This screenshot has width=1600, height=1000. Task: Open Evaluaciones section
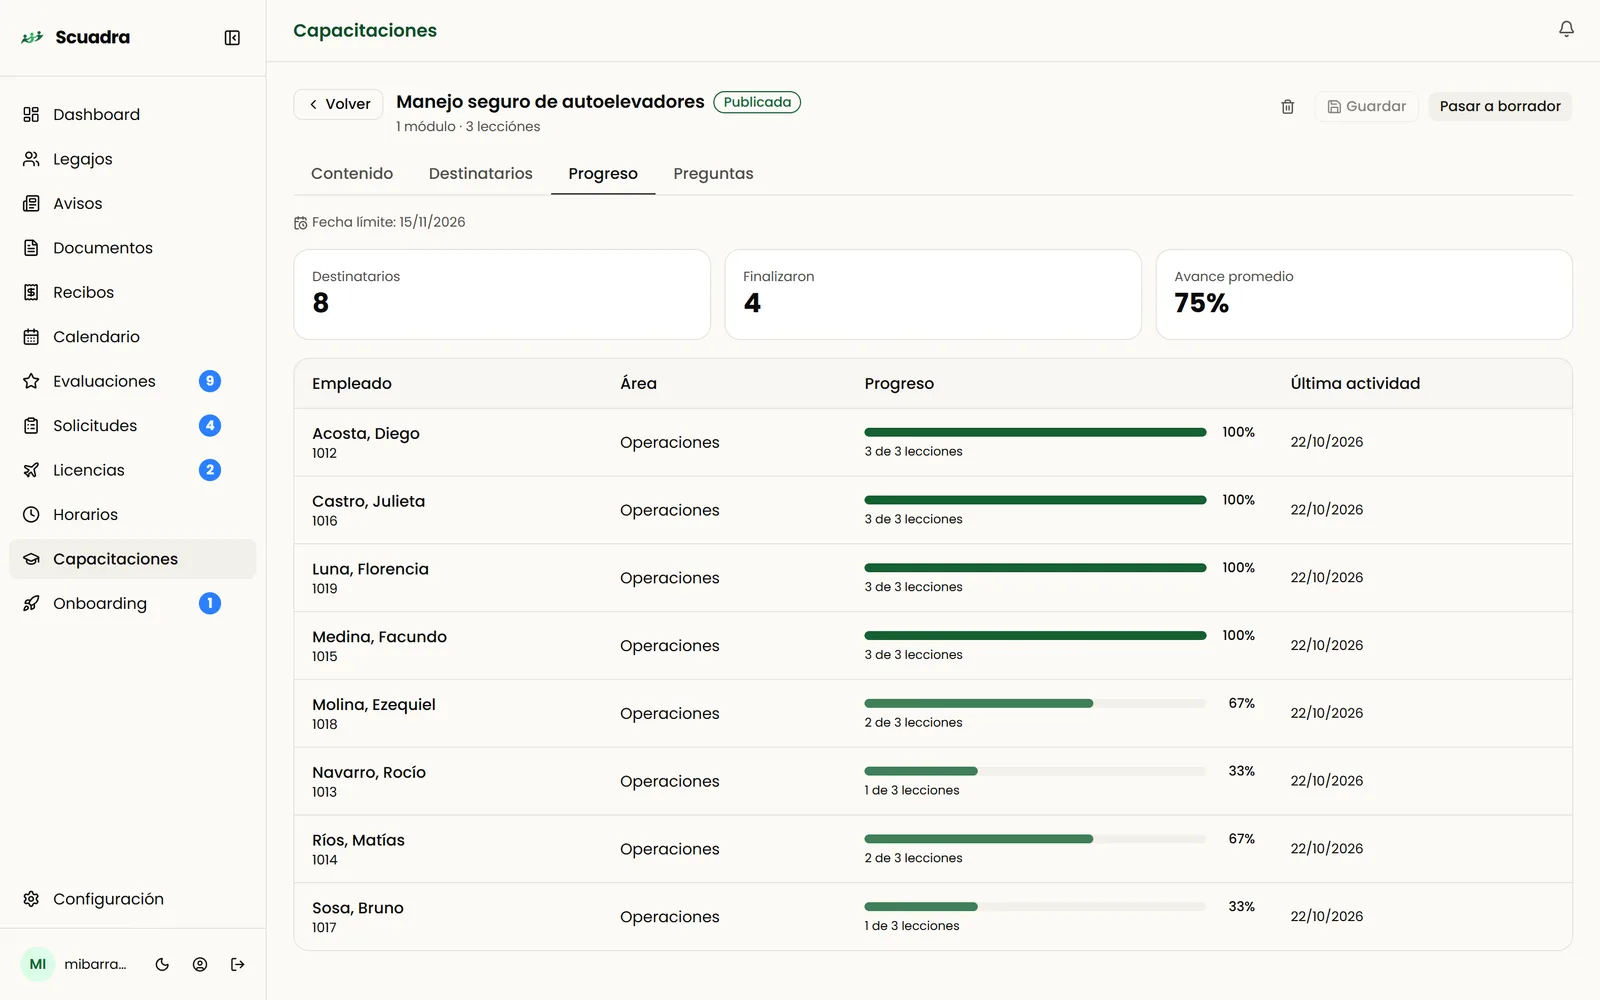pos(133,381)
